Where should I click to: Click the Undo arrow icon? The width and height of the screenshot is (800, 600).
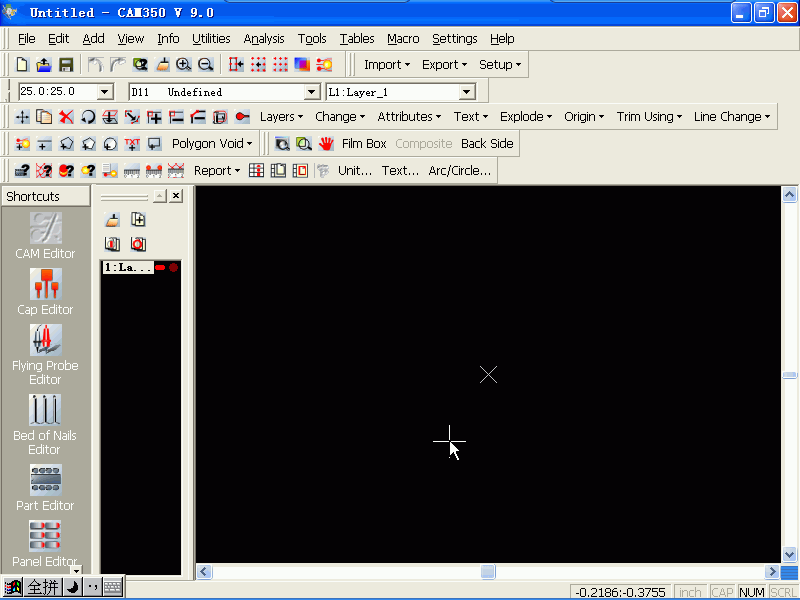point(95,64)
